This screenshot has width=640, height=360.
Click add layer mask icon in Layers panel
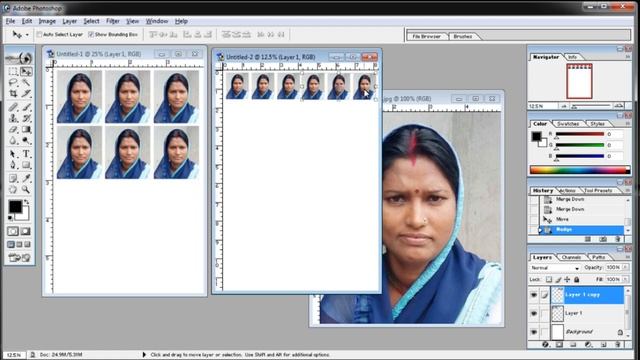(559, 344)
